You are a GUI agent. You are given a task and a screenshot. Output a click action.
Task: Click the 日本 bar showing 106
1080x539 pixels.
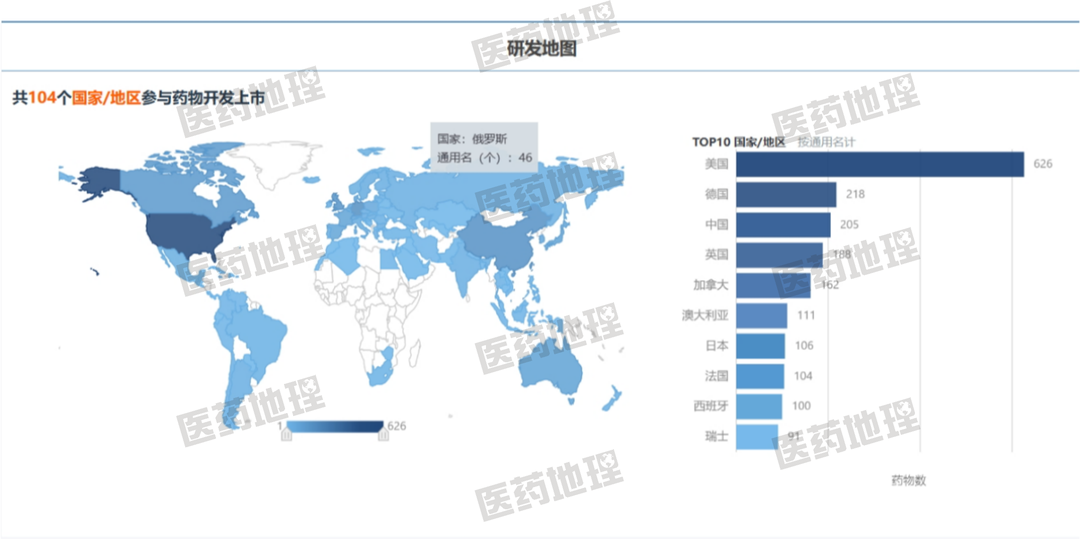pos(760,346)
